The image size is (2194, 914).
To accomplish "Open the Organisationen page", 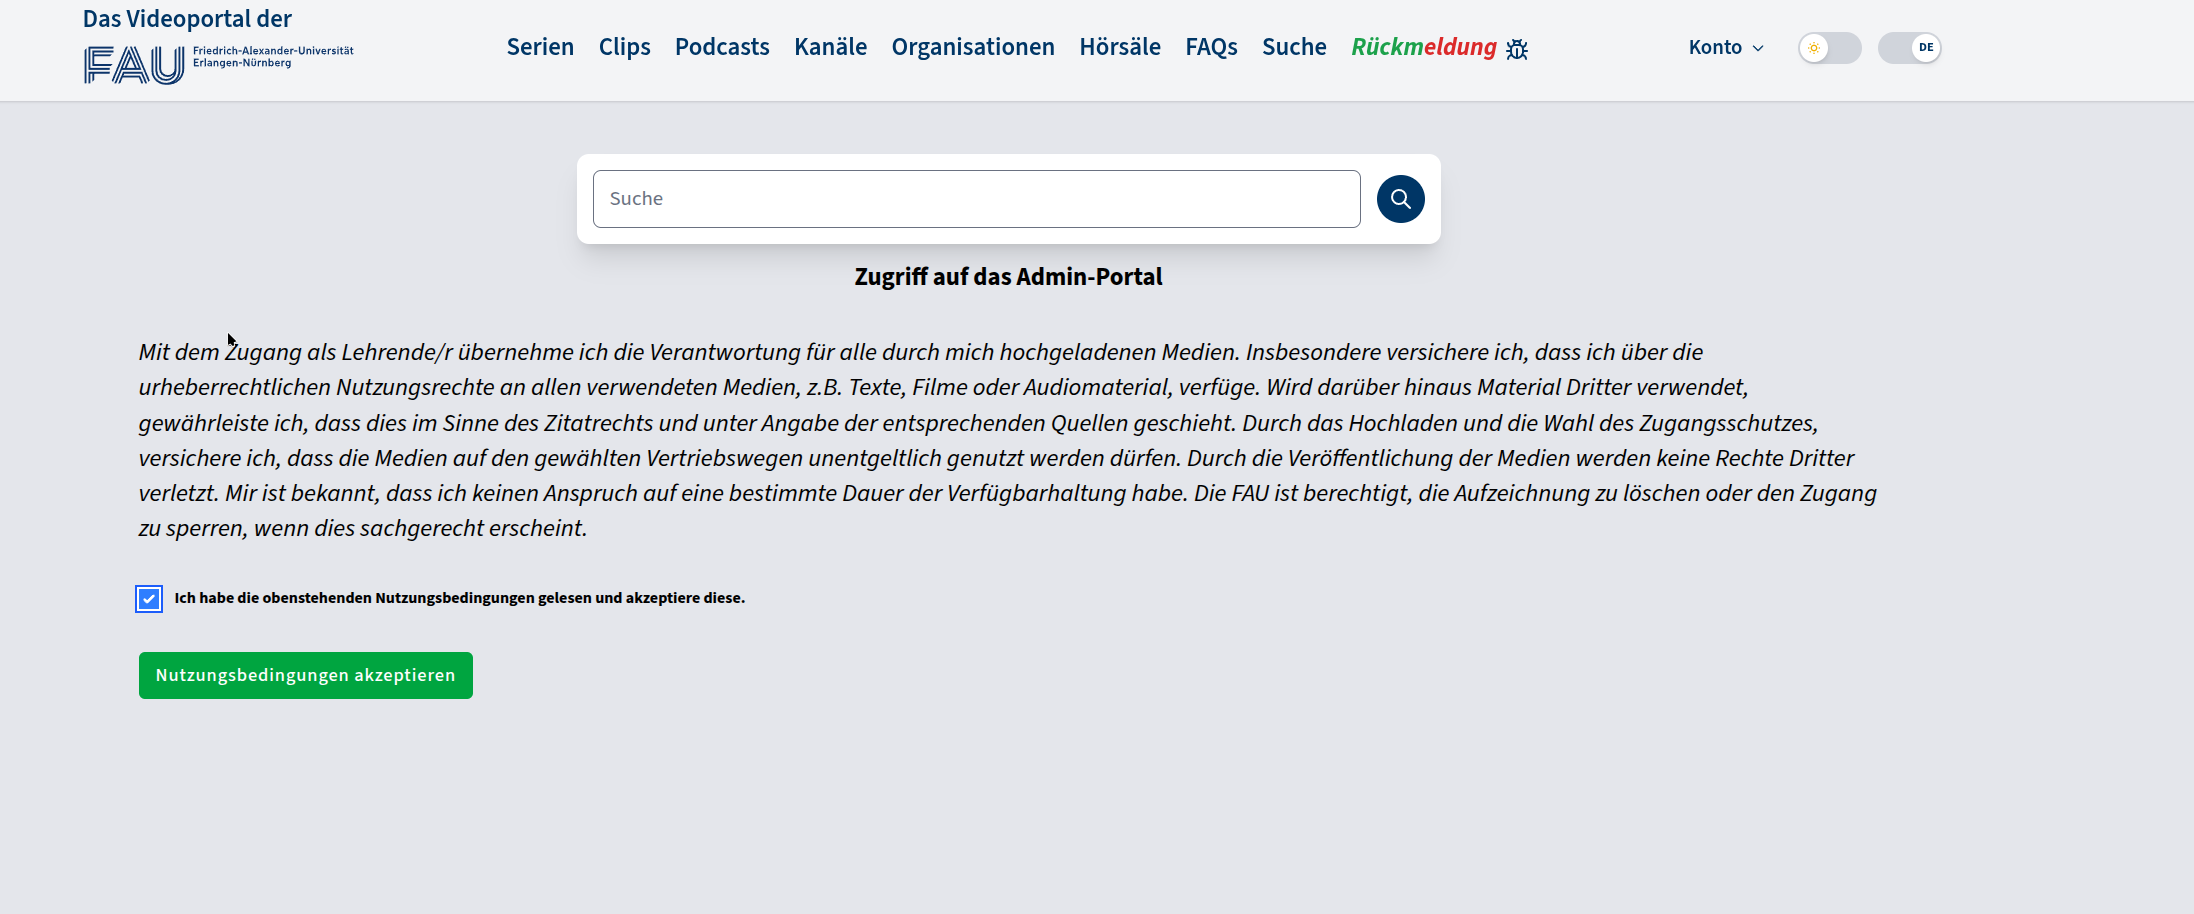I will click(x=972, y=47).
